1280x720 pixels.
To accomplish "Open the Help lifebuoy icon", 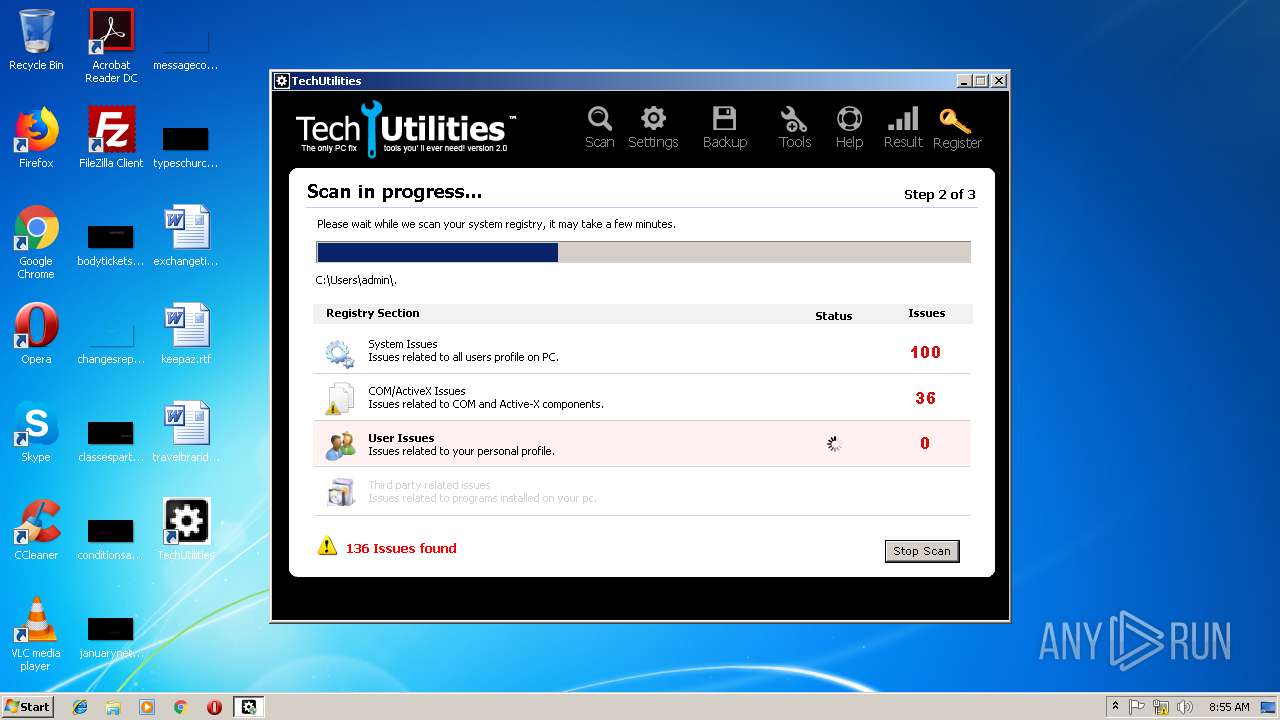I will tap(849, 127).
